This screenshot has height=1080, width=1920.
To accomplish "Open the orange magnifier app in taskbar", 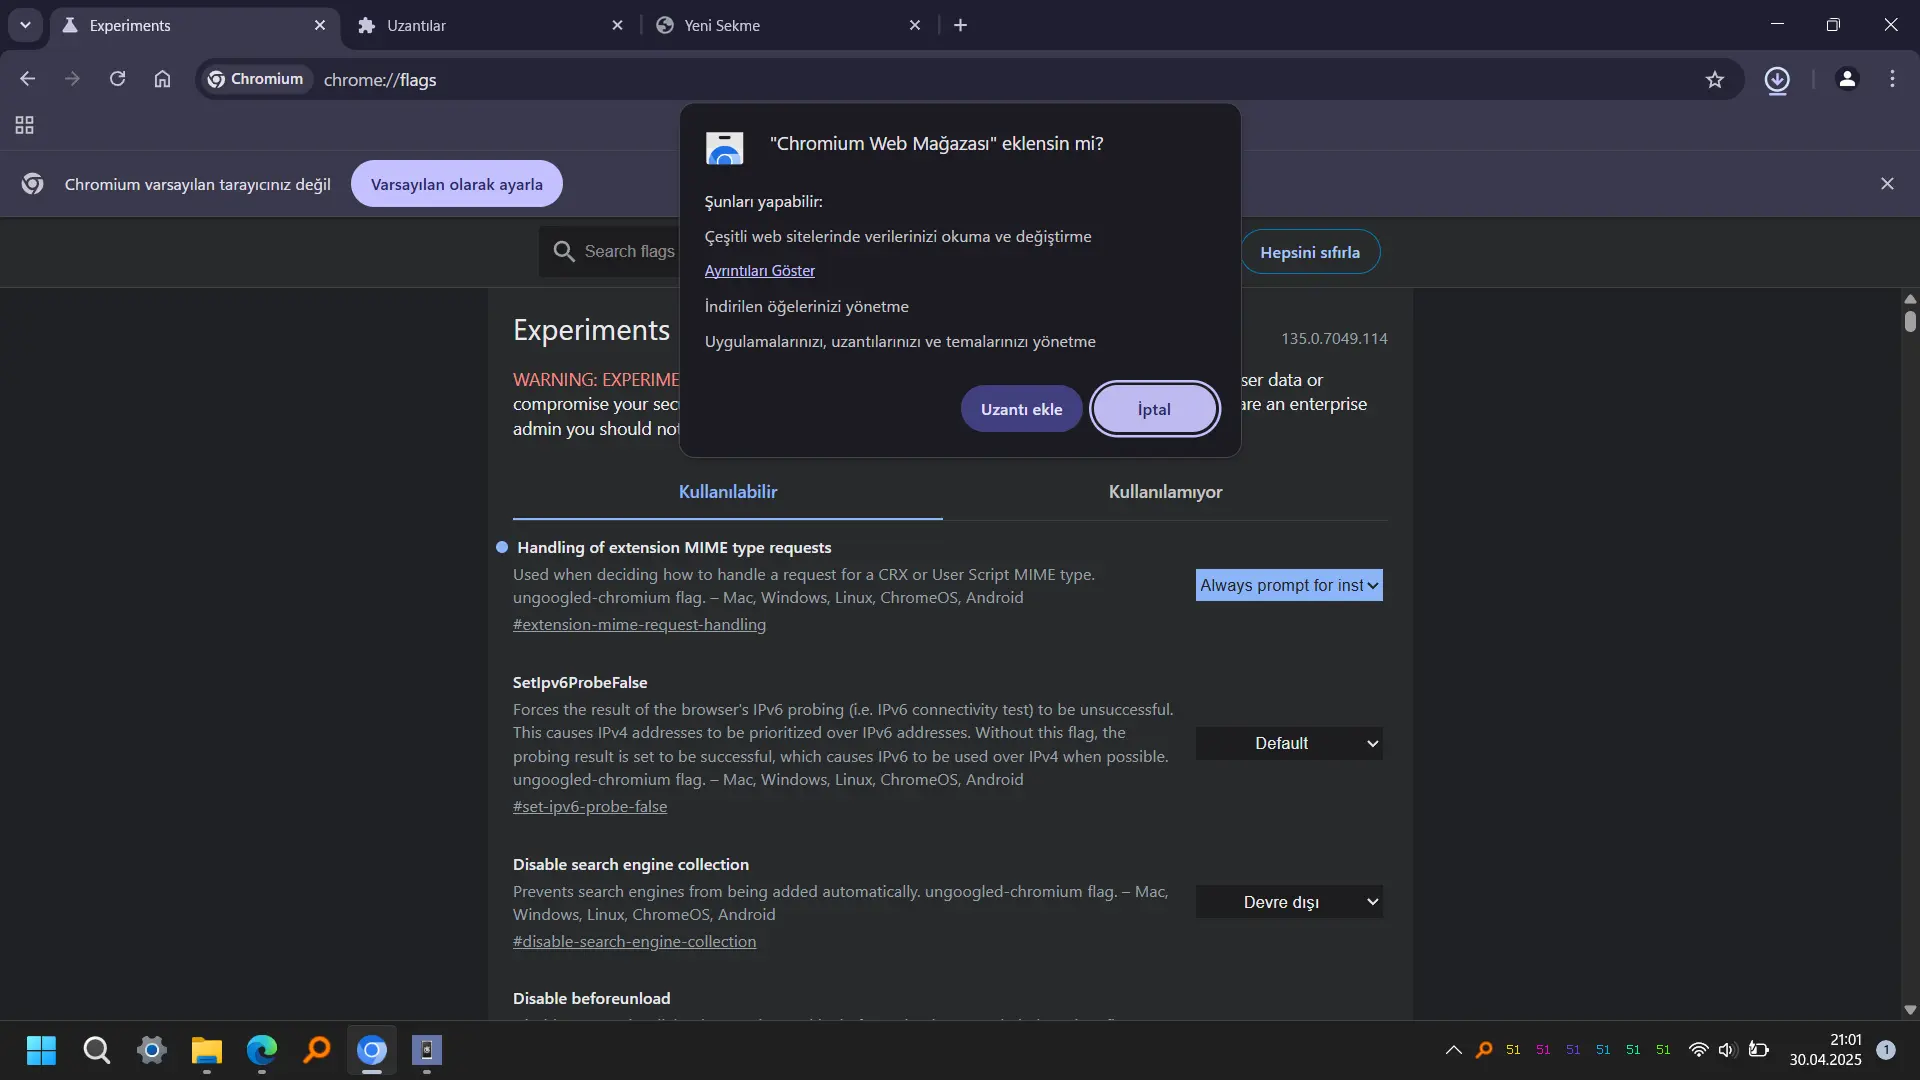I will coord(317,1050).
